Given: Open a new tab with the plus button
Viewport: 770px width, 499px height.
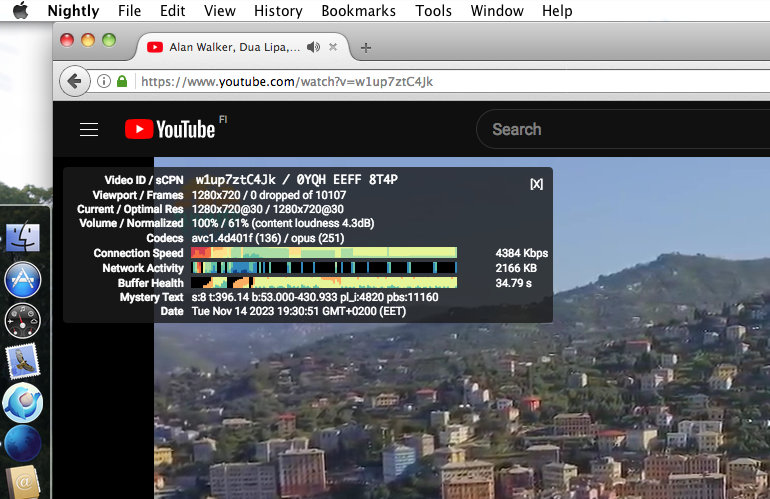Looking at the screenshot, I should click(365, 48).
